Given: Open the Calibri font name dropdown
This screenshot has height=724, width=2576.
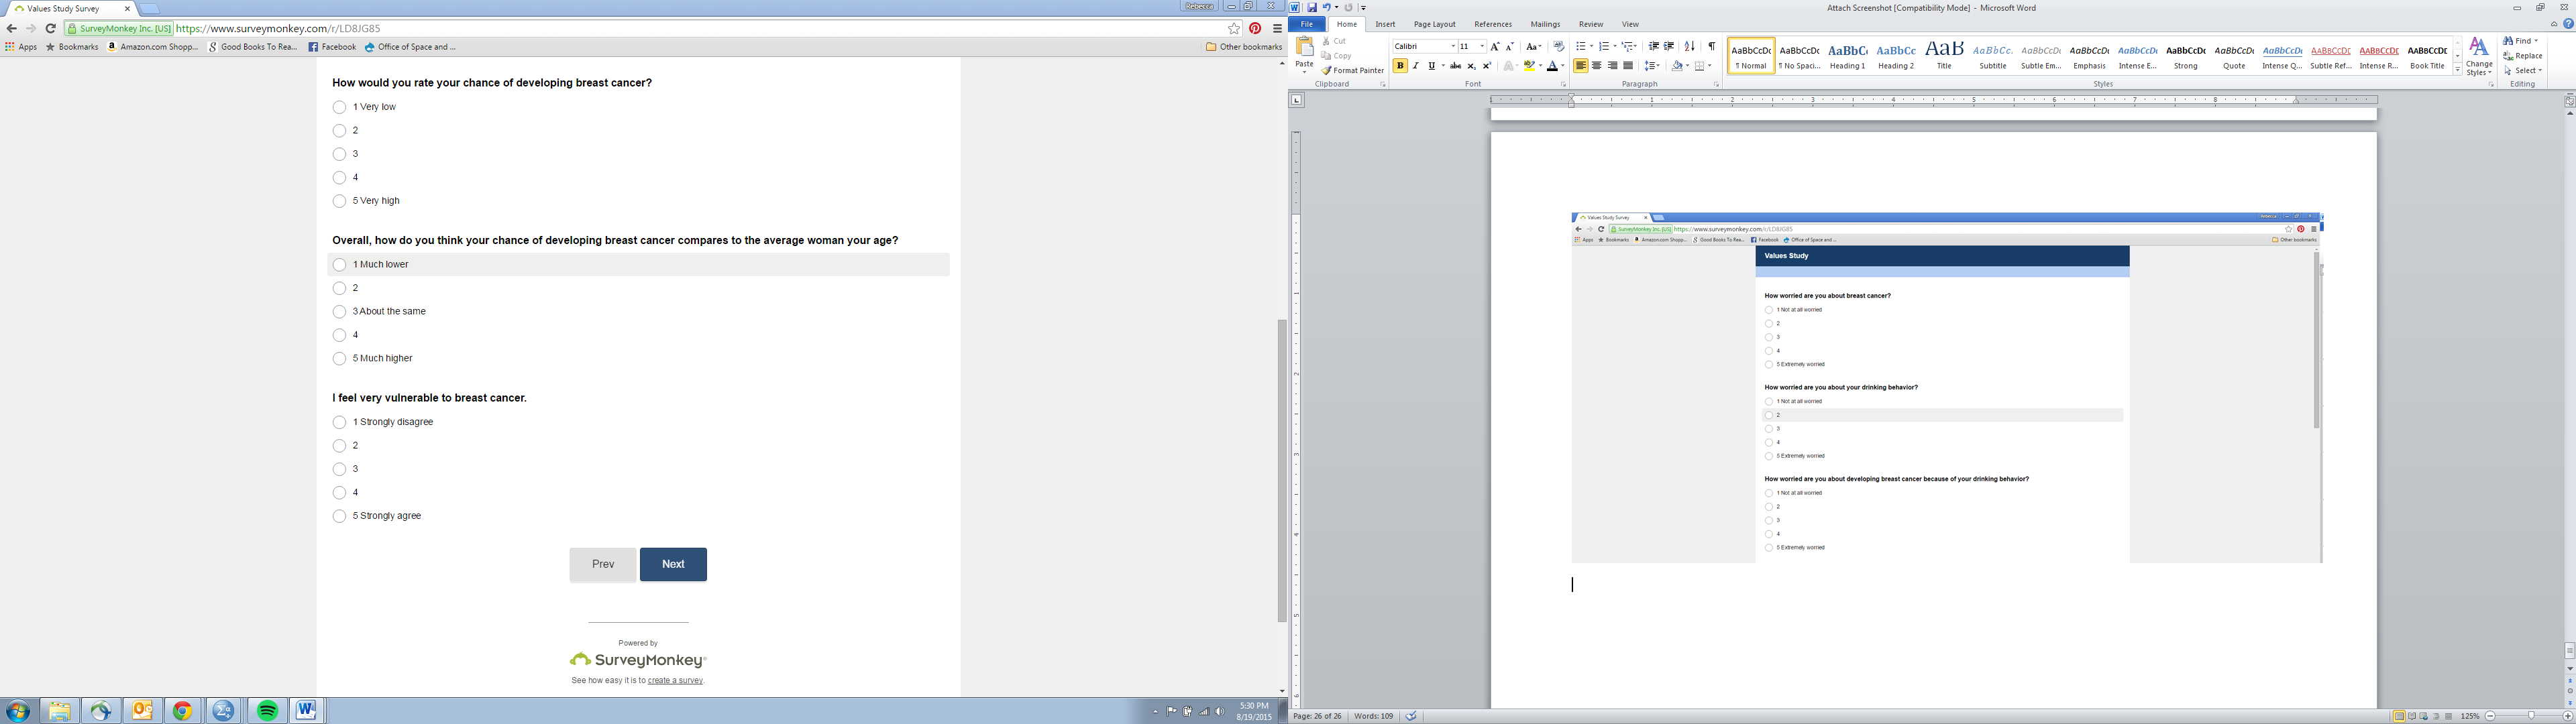Looking at the screenshot, I should point(1453,46).
